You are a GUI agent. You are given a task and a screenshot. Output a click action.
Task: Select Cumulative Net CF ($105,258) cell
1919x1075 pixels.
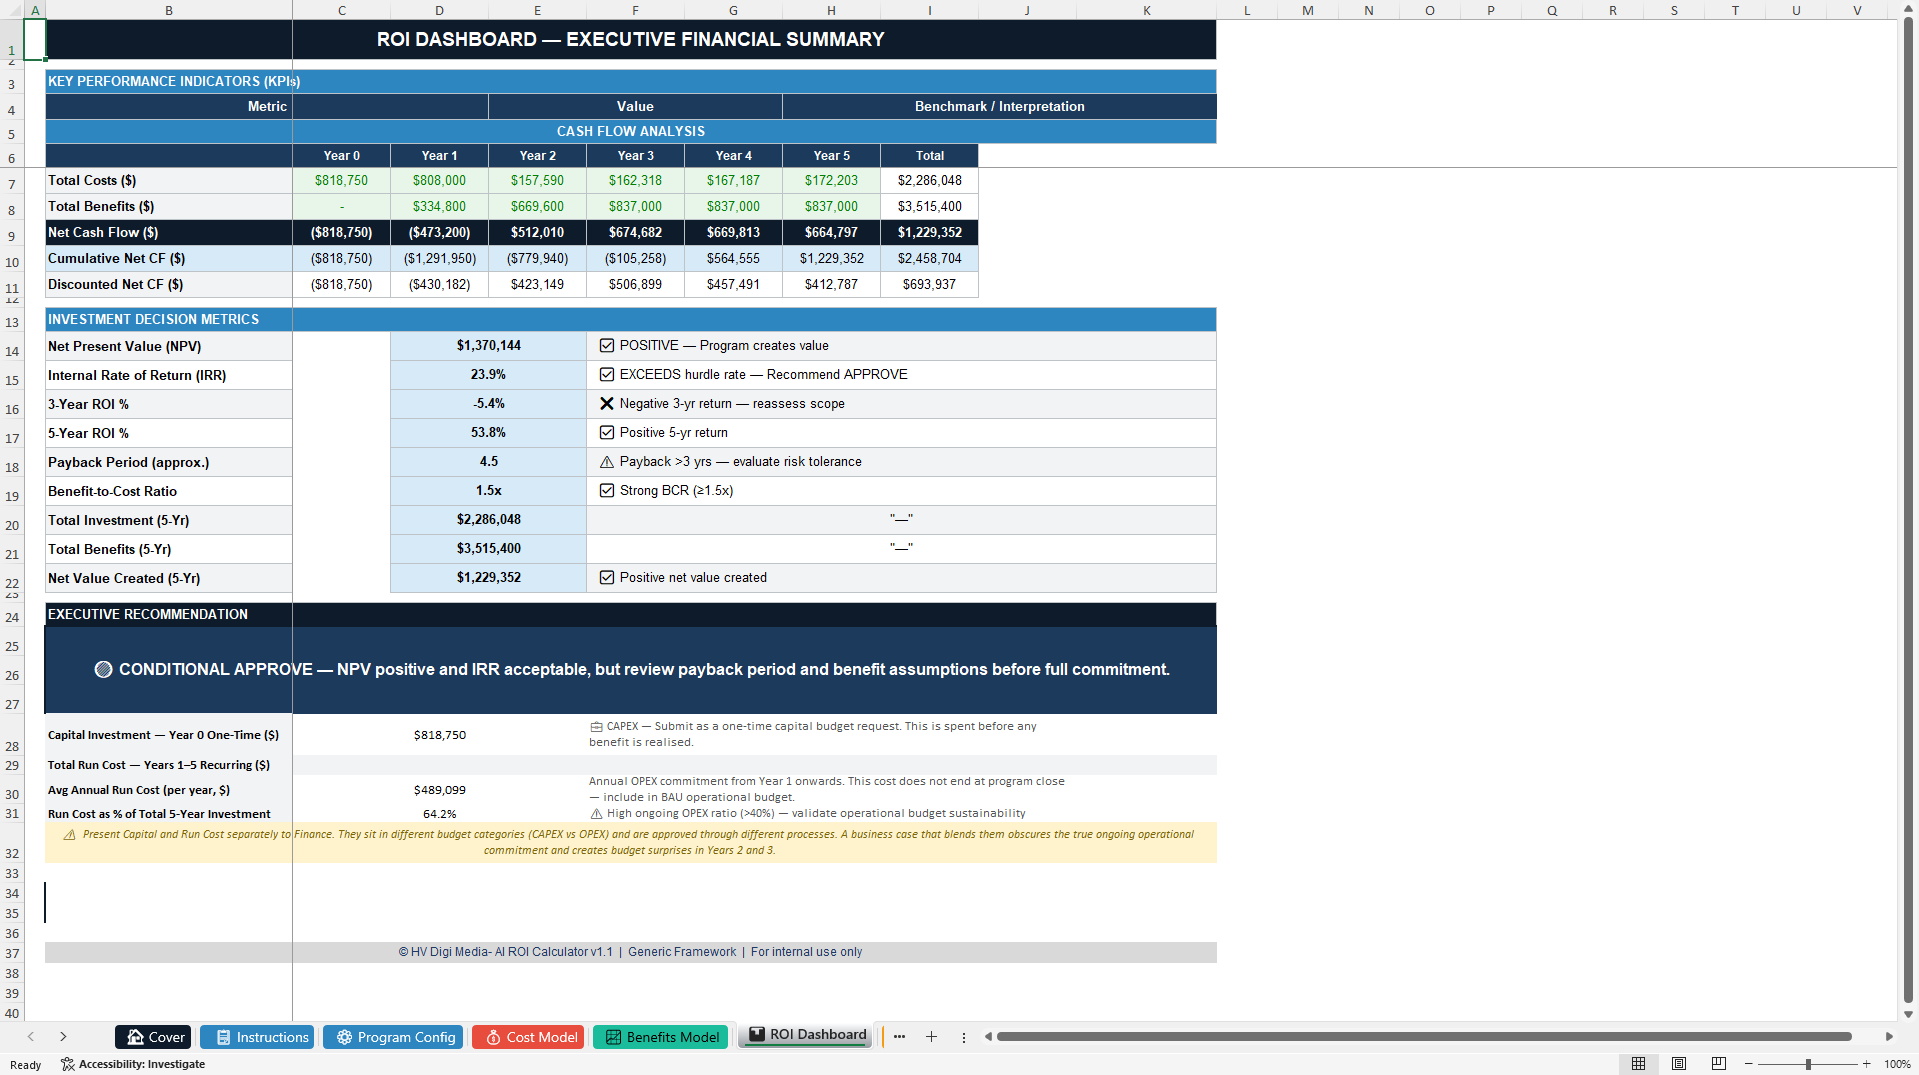click(x=635, y=259)
